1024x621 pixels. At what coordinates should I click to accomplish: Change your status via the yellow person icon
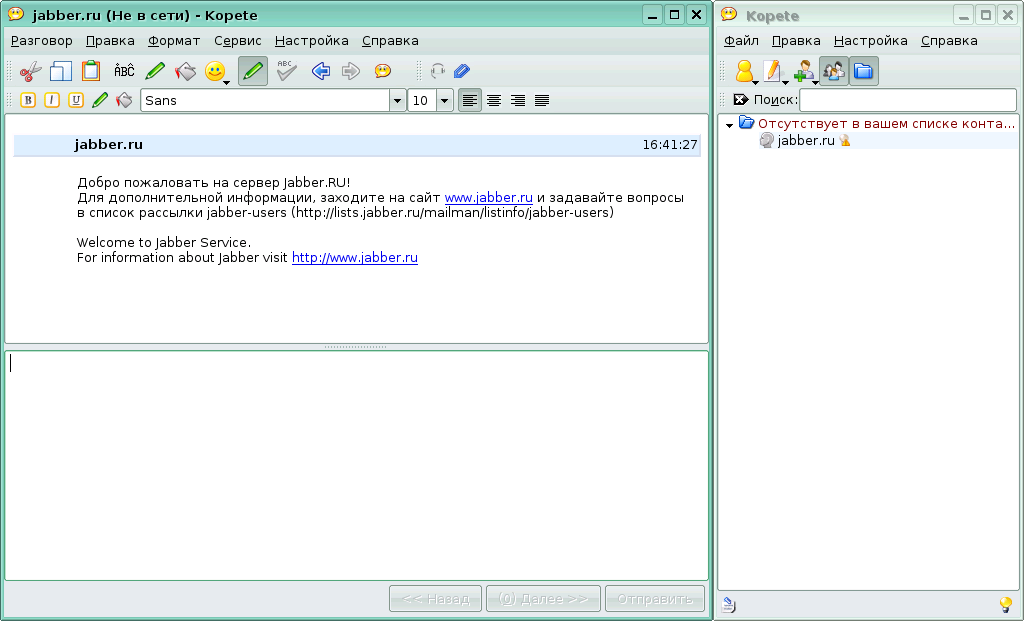746,71
